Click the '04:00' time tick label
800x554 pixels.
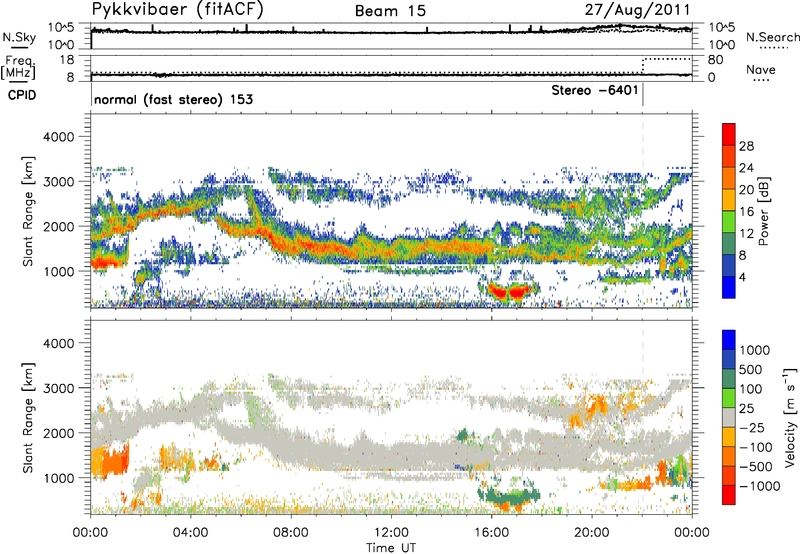tap(190, 533)
